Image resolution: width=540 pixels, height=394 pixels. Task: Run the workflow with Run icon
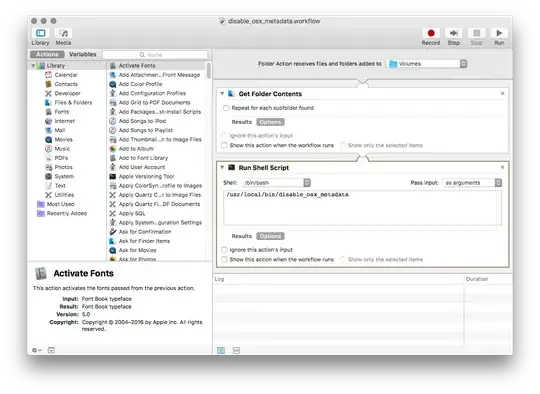point(499,33)
